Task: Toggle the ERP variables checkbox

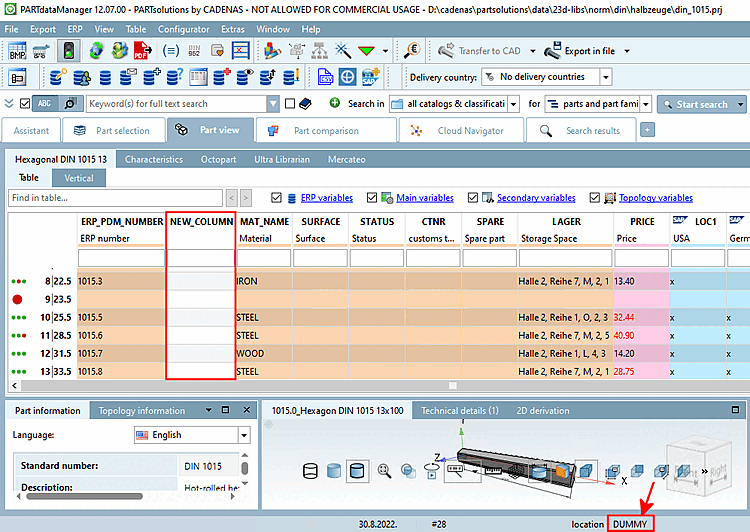Action: pos(277,198)
